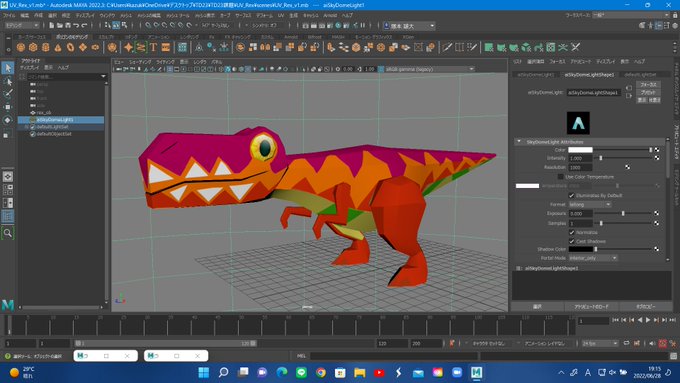Click the first green mesh display shelf icon
Viewport: 680px width, 383px height.
coord(489,47)
